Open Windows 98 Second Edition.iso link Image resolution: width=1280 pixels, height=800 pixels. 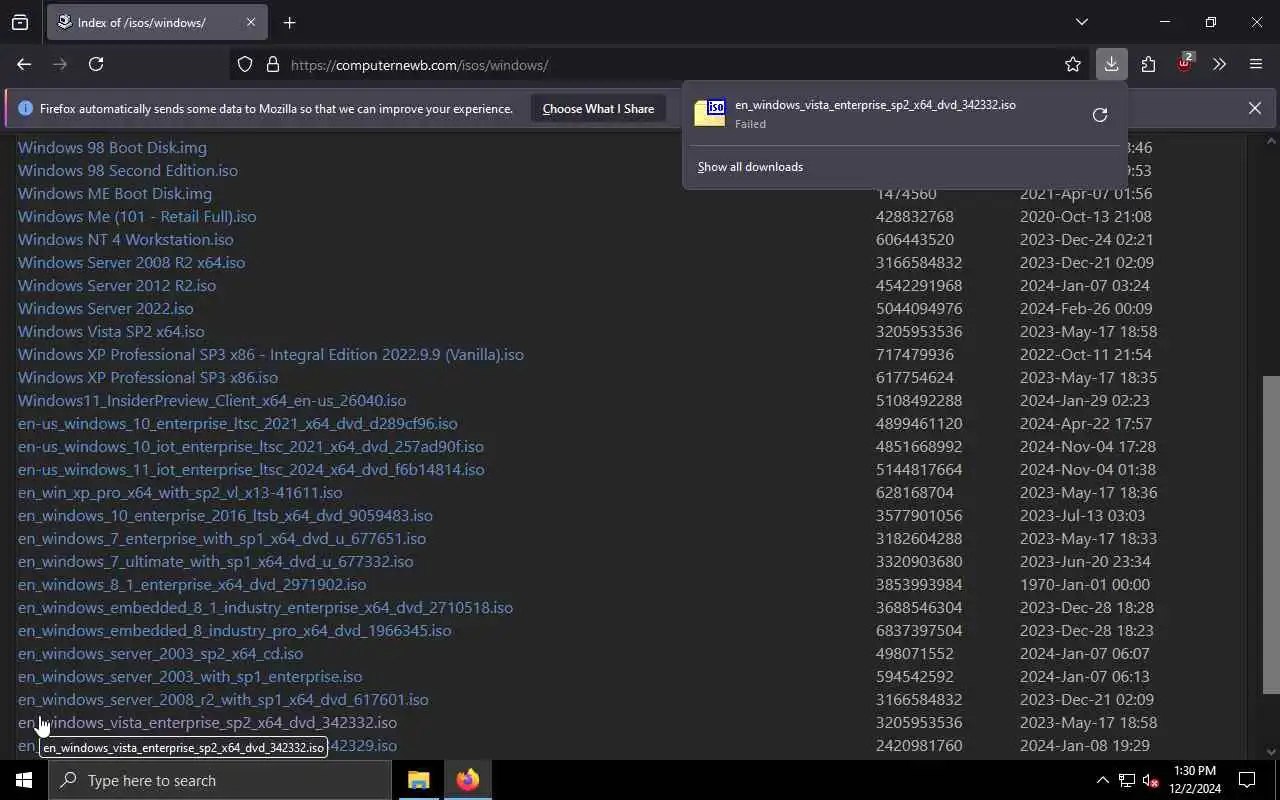[x=128, y=170]
